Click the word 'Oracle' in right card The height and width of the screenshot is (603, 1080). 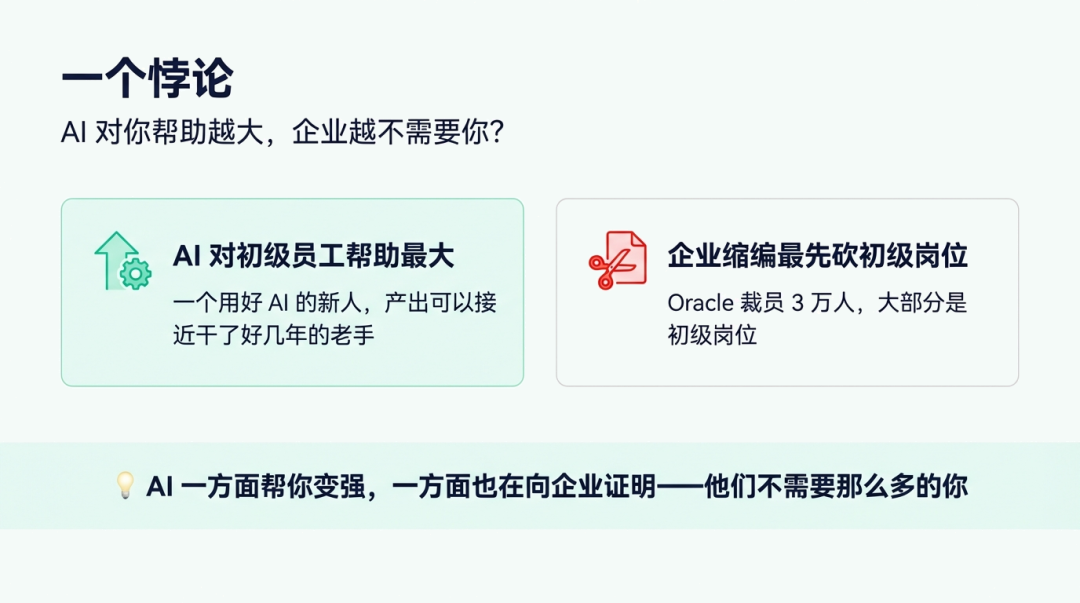click(700, 303)
